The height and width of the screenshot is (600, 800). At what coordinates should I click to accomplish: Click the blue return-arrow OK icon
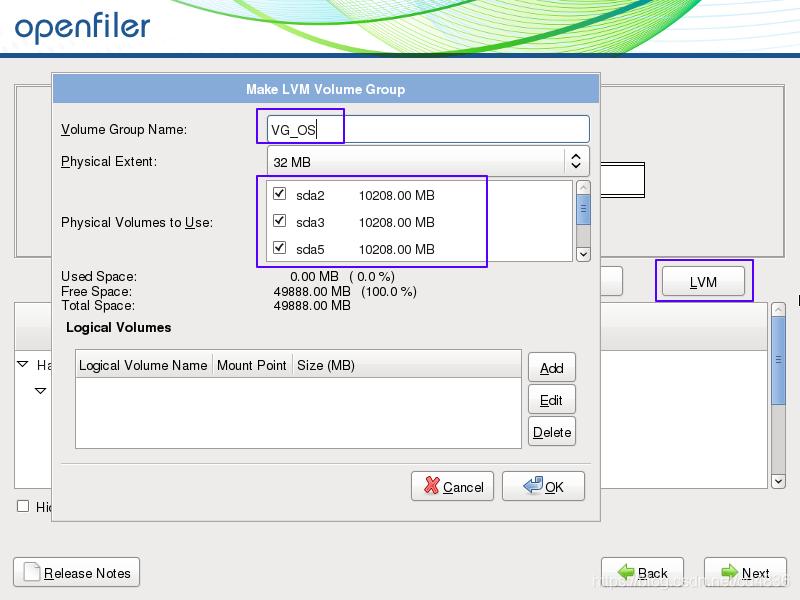(x=533, y=485)
